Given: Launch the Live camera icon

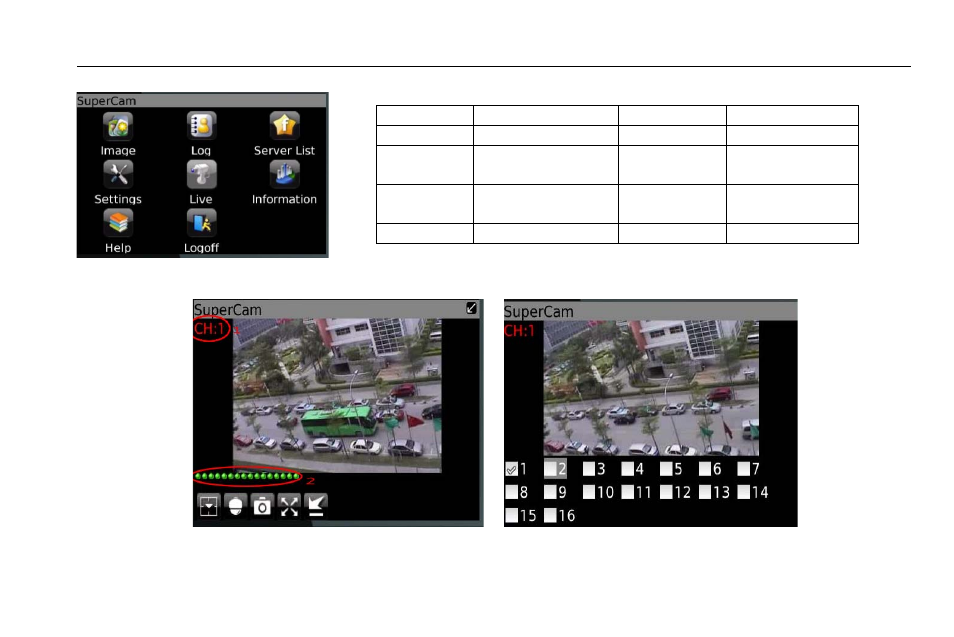Looking at the screenshot, I should click(201, 175).
